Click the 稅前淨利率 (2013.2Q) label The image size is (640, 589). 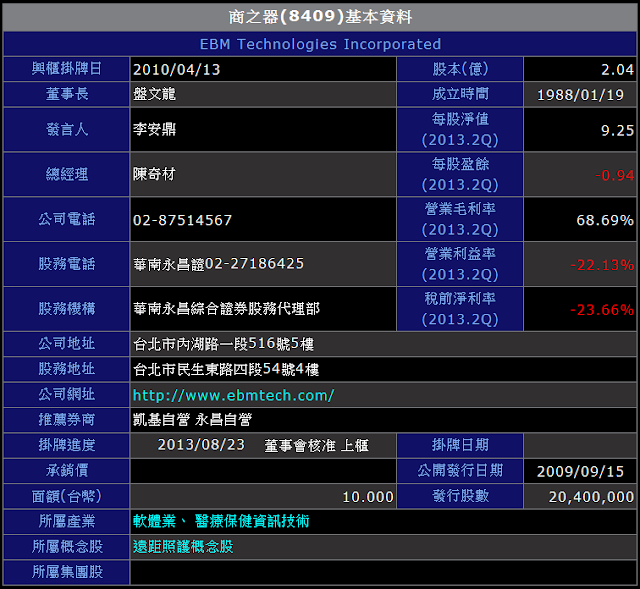(x=460, y=309)
